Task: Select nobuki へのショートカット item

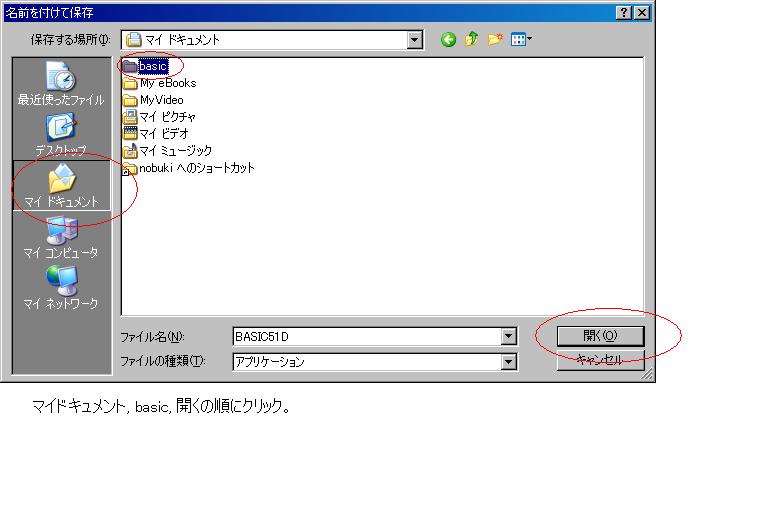Action: pyautogui.click(x=189, y=168)
